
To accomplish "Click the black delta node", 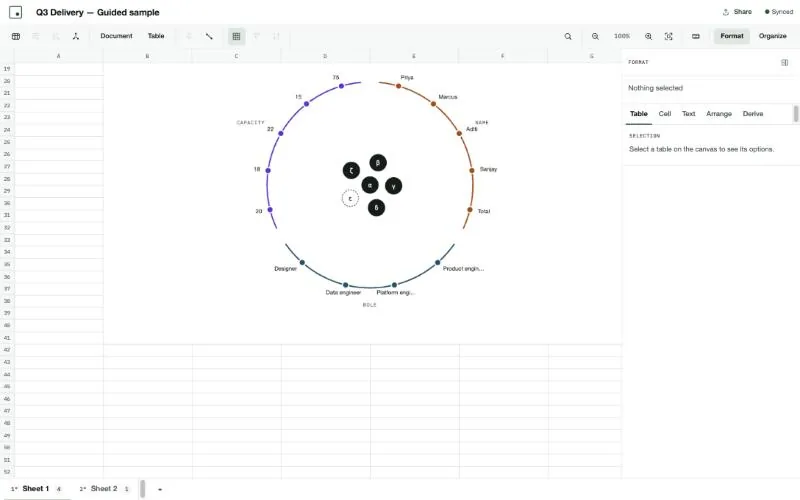I will [x=377, y=208].
